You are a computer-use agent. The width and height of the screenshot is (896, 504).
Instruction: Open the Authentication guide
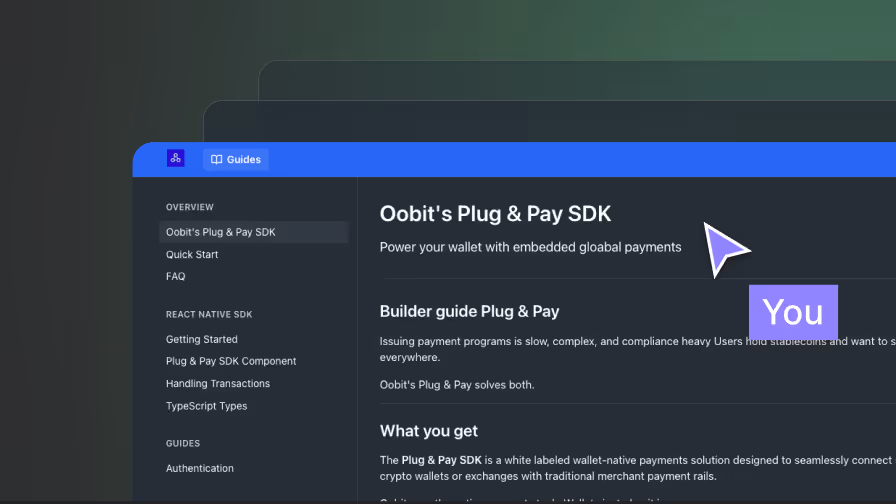pos(199,468)
